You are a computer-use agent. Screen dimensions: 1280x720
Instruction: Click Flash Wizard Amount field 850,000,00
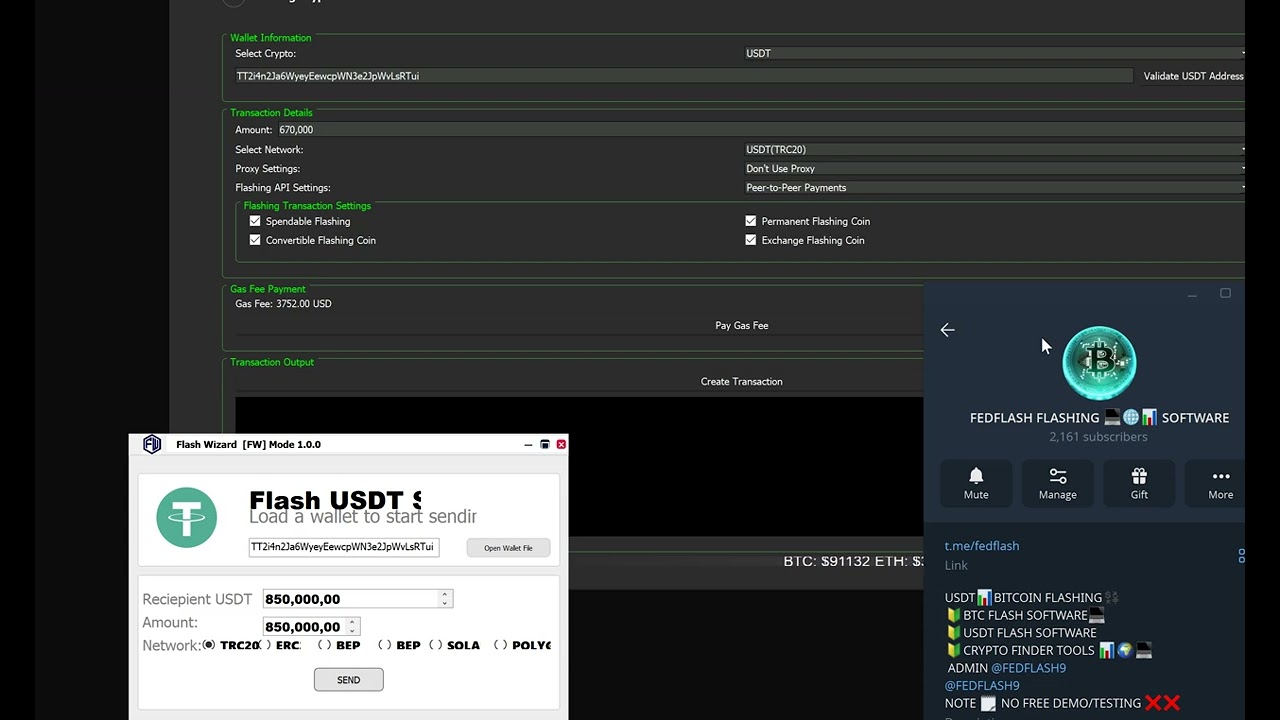coord(305,626)
